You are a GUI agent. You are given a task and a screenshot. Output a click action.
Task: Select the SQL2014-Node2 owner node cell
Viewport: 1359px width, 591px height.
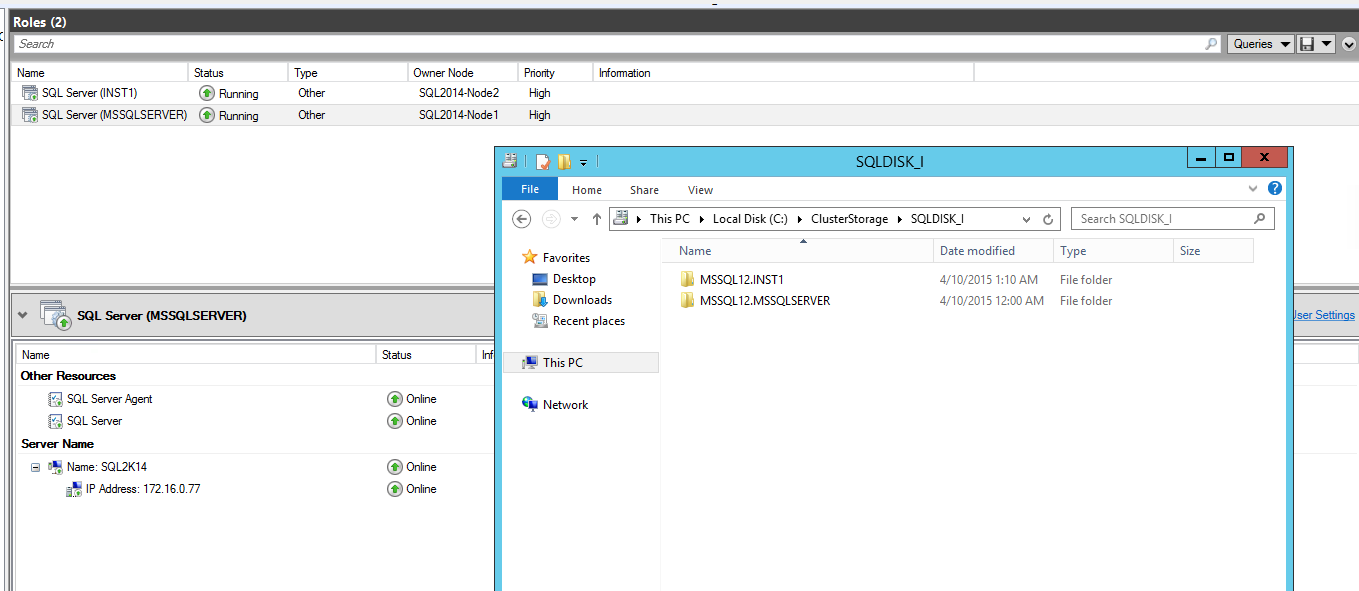click(x=458, y=93)
